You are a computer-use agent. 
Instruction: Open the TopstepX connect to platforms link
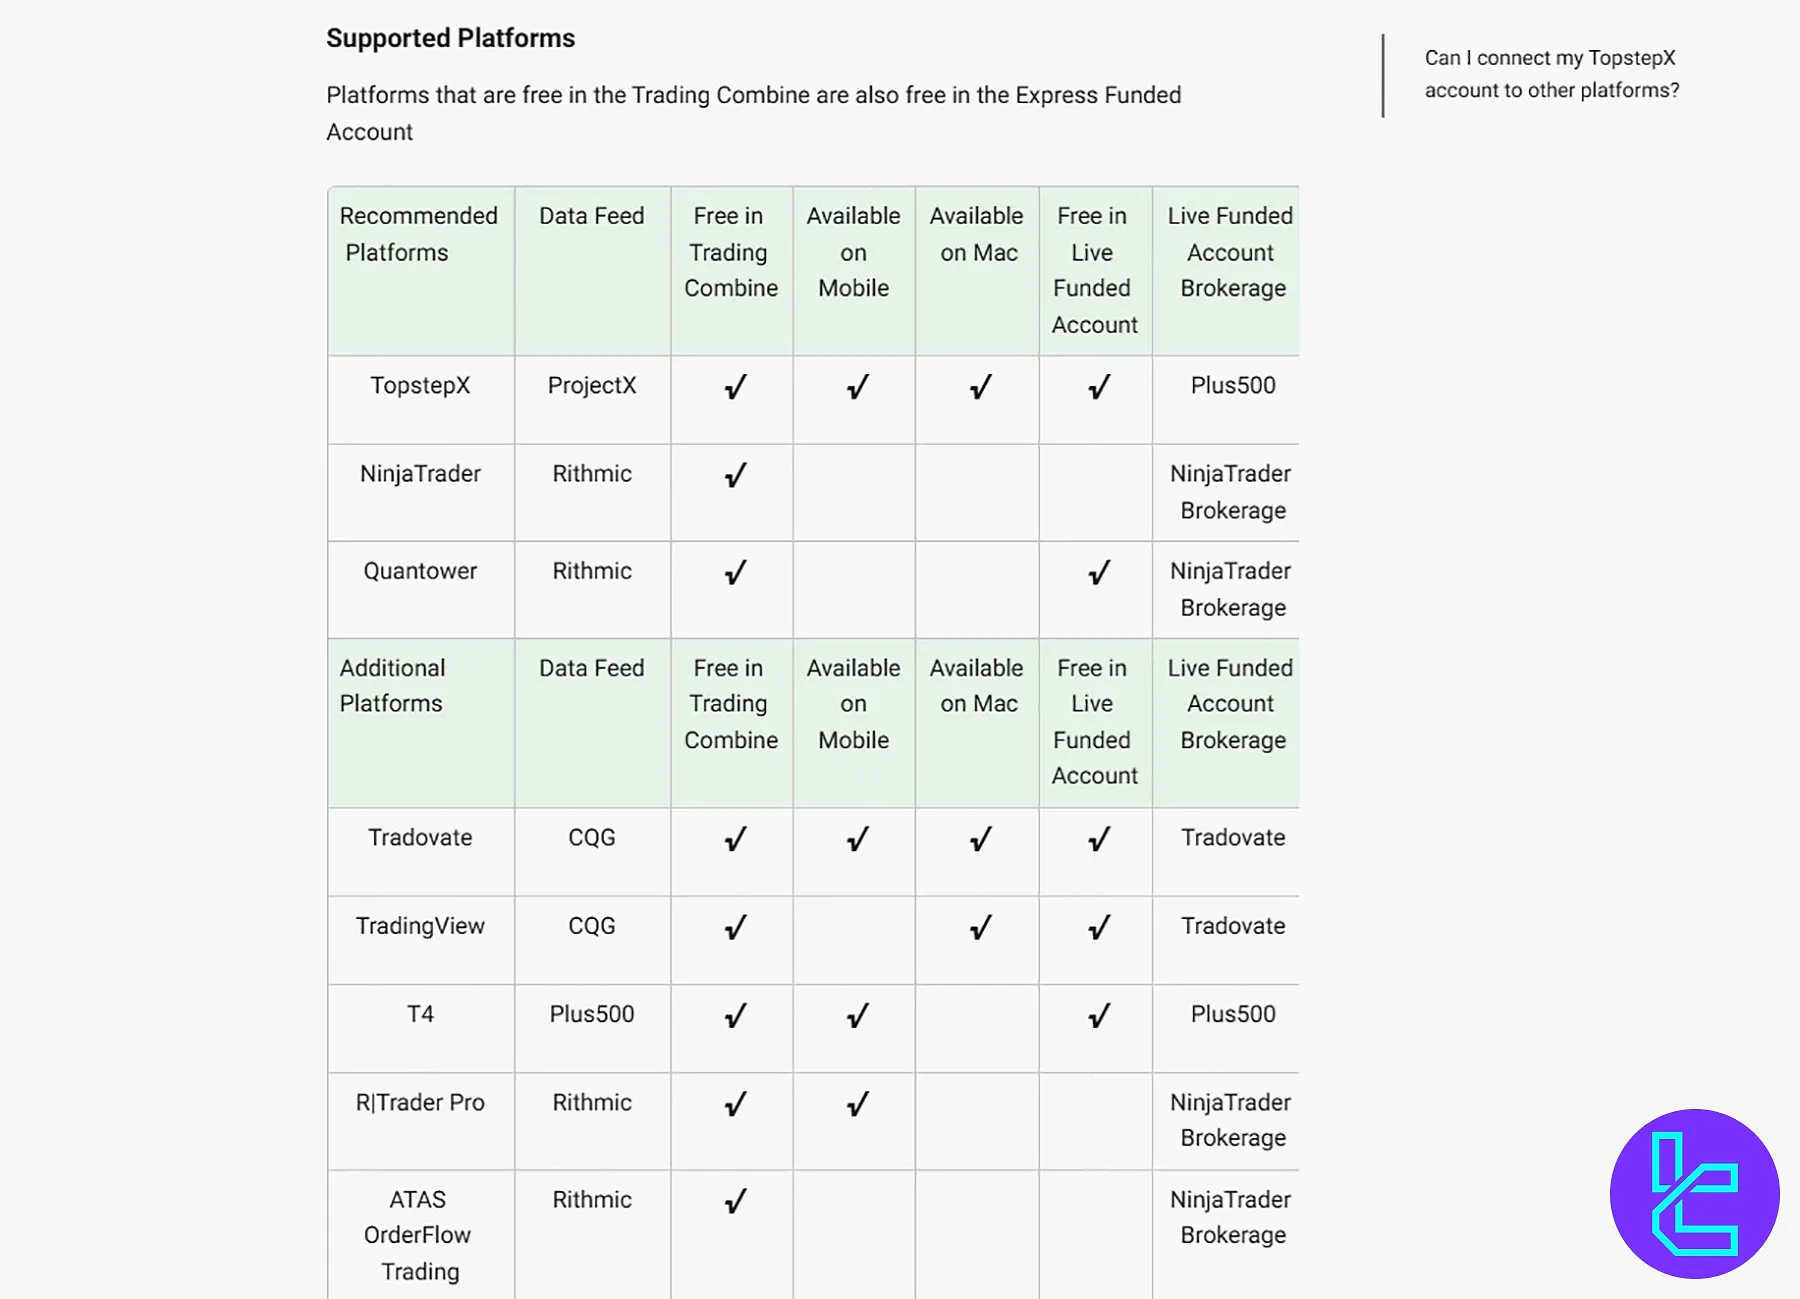[x=1551, y=74]
